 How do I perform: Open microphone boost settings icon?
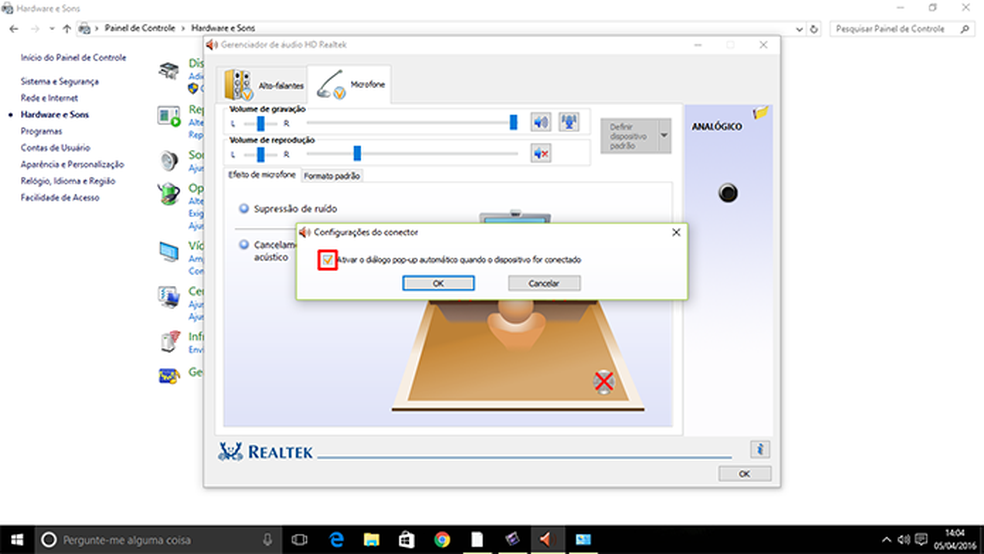pos(569,122)
